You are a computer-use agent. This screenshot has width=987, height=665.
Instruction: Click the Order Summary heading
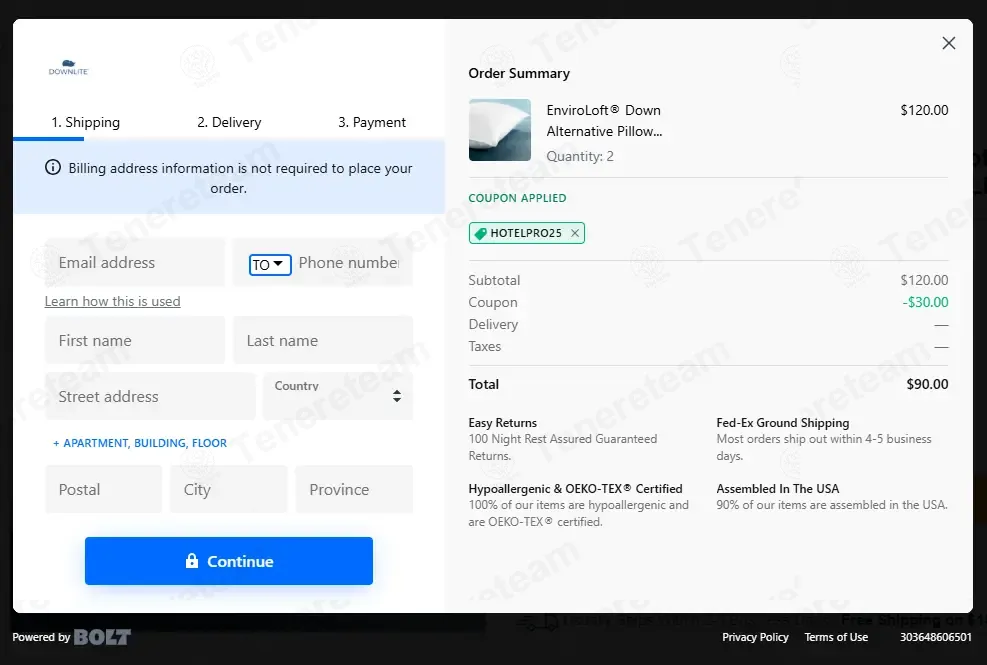click(x=519, y=74)
